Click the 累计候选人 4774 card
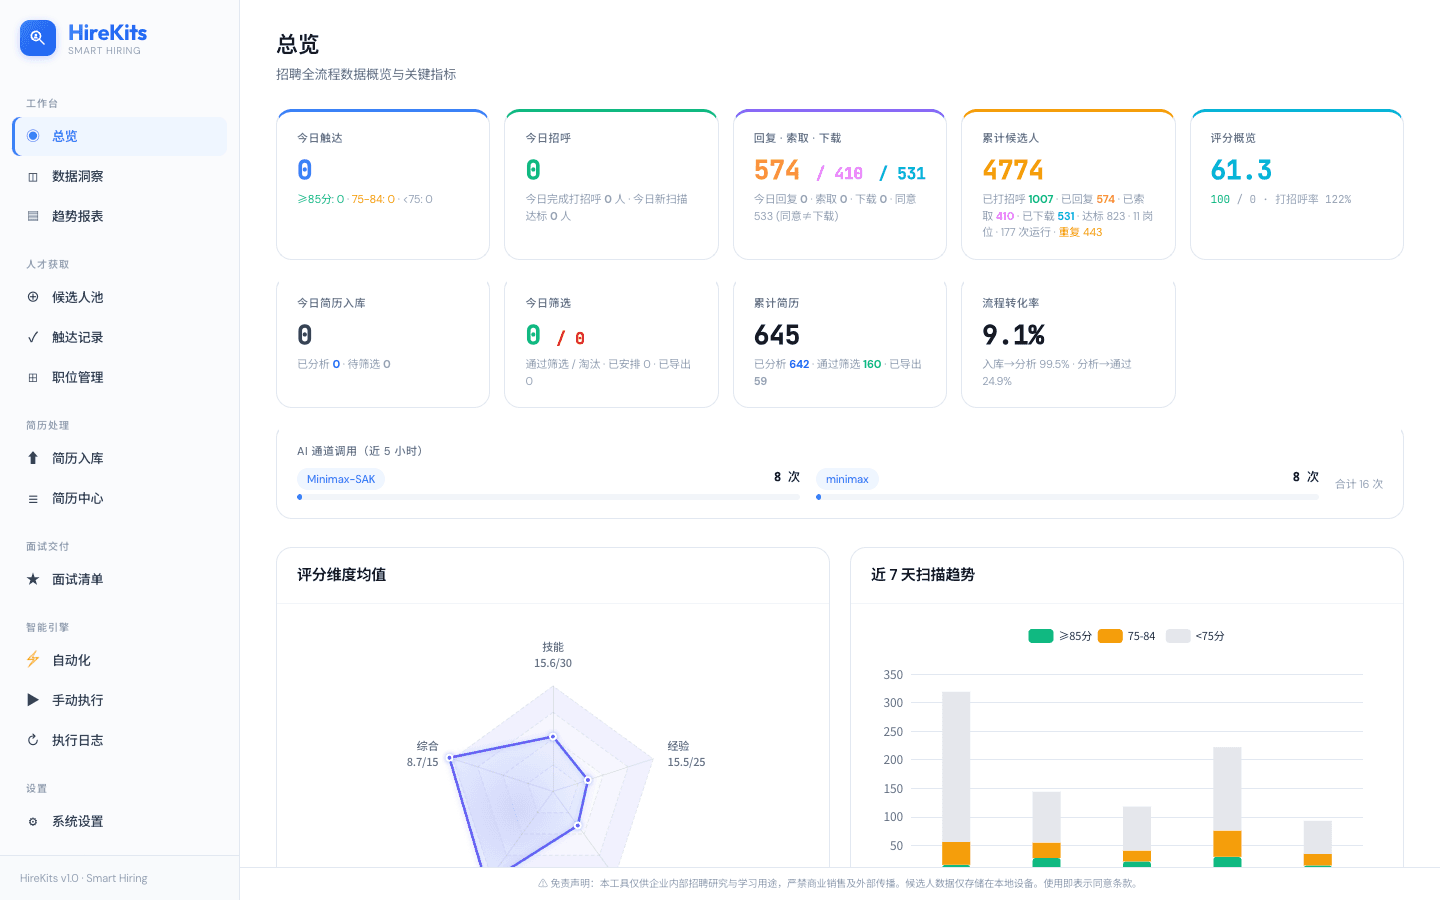 click(1068, 184)
